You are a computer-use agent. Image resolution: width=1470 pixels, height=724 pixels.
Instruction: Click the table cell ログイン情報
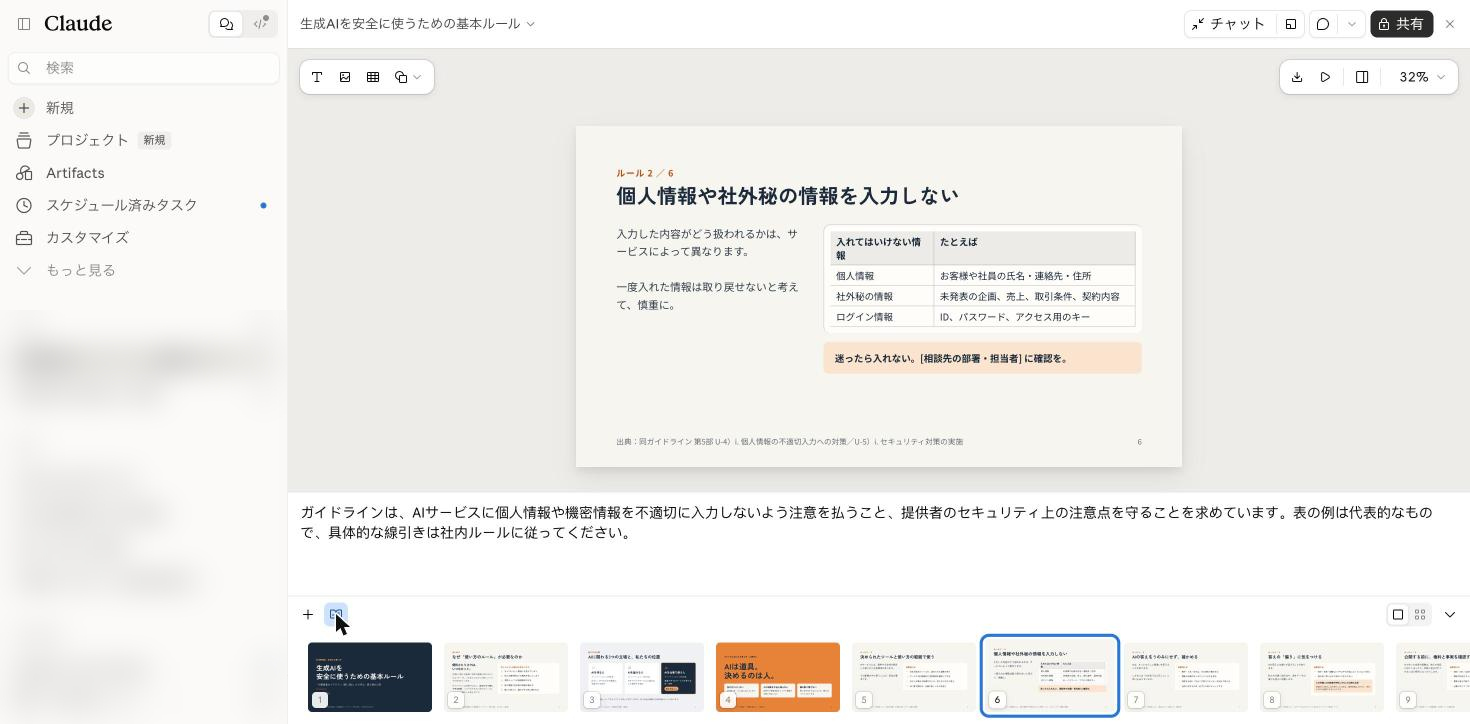tap(881, 317)
